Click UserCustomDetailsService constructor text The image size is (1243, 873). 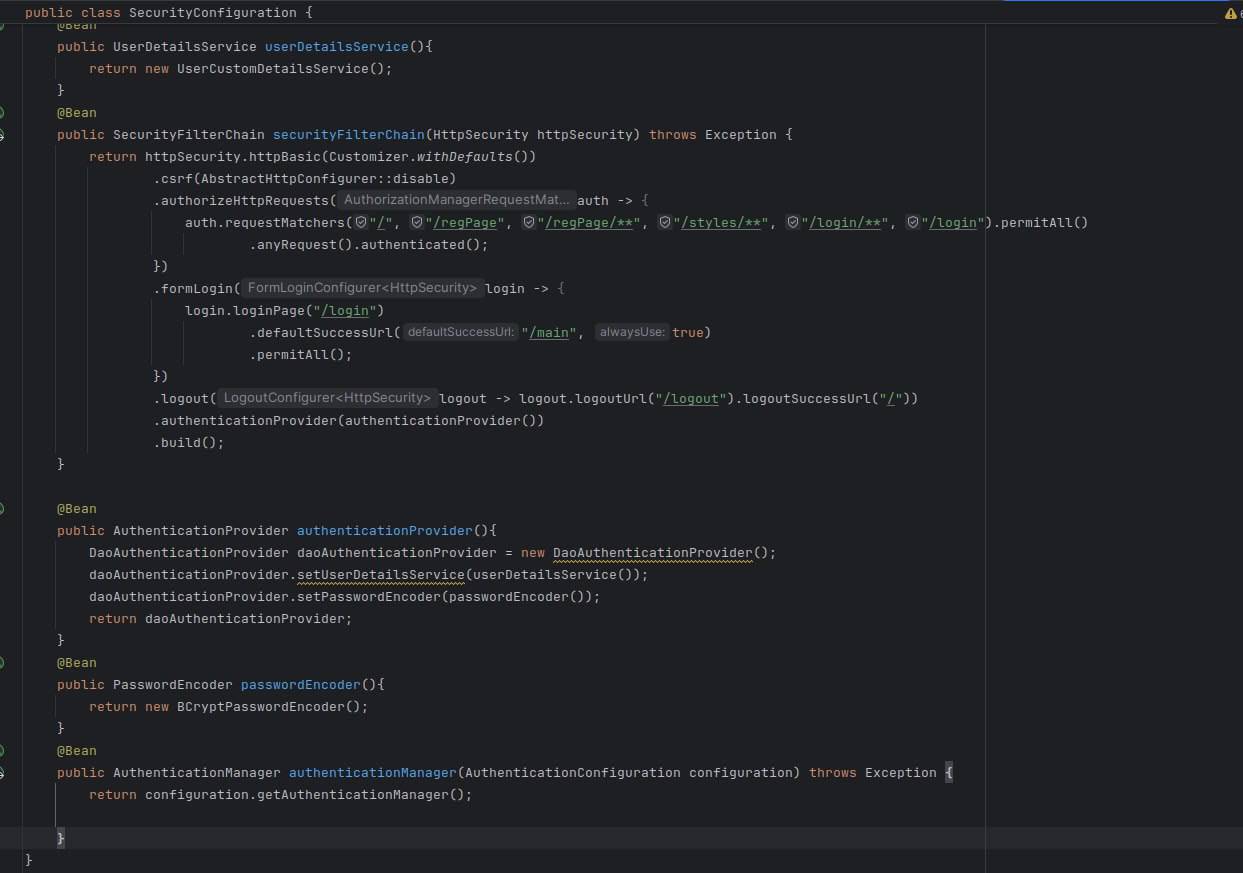[273, 69]
